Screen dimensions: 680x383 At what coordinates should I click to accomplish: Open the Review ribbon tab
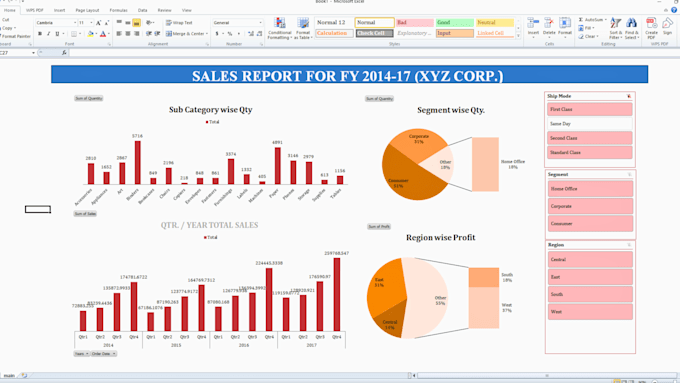tap(164, 10)
